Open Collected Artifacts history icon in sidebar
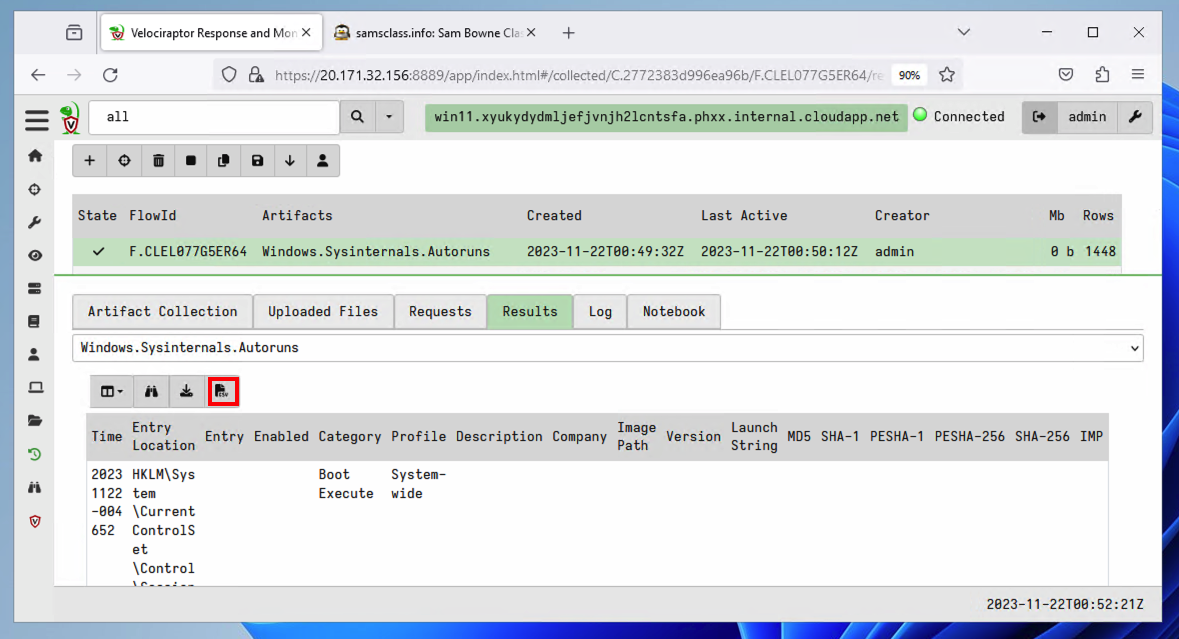The height and width of the screenshot is (639, 1179). click(35, 454)
